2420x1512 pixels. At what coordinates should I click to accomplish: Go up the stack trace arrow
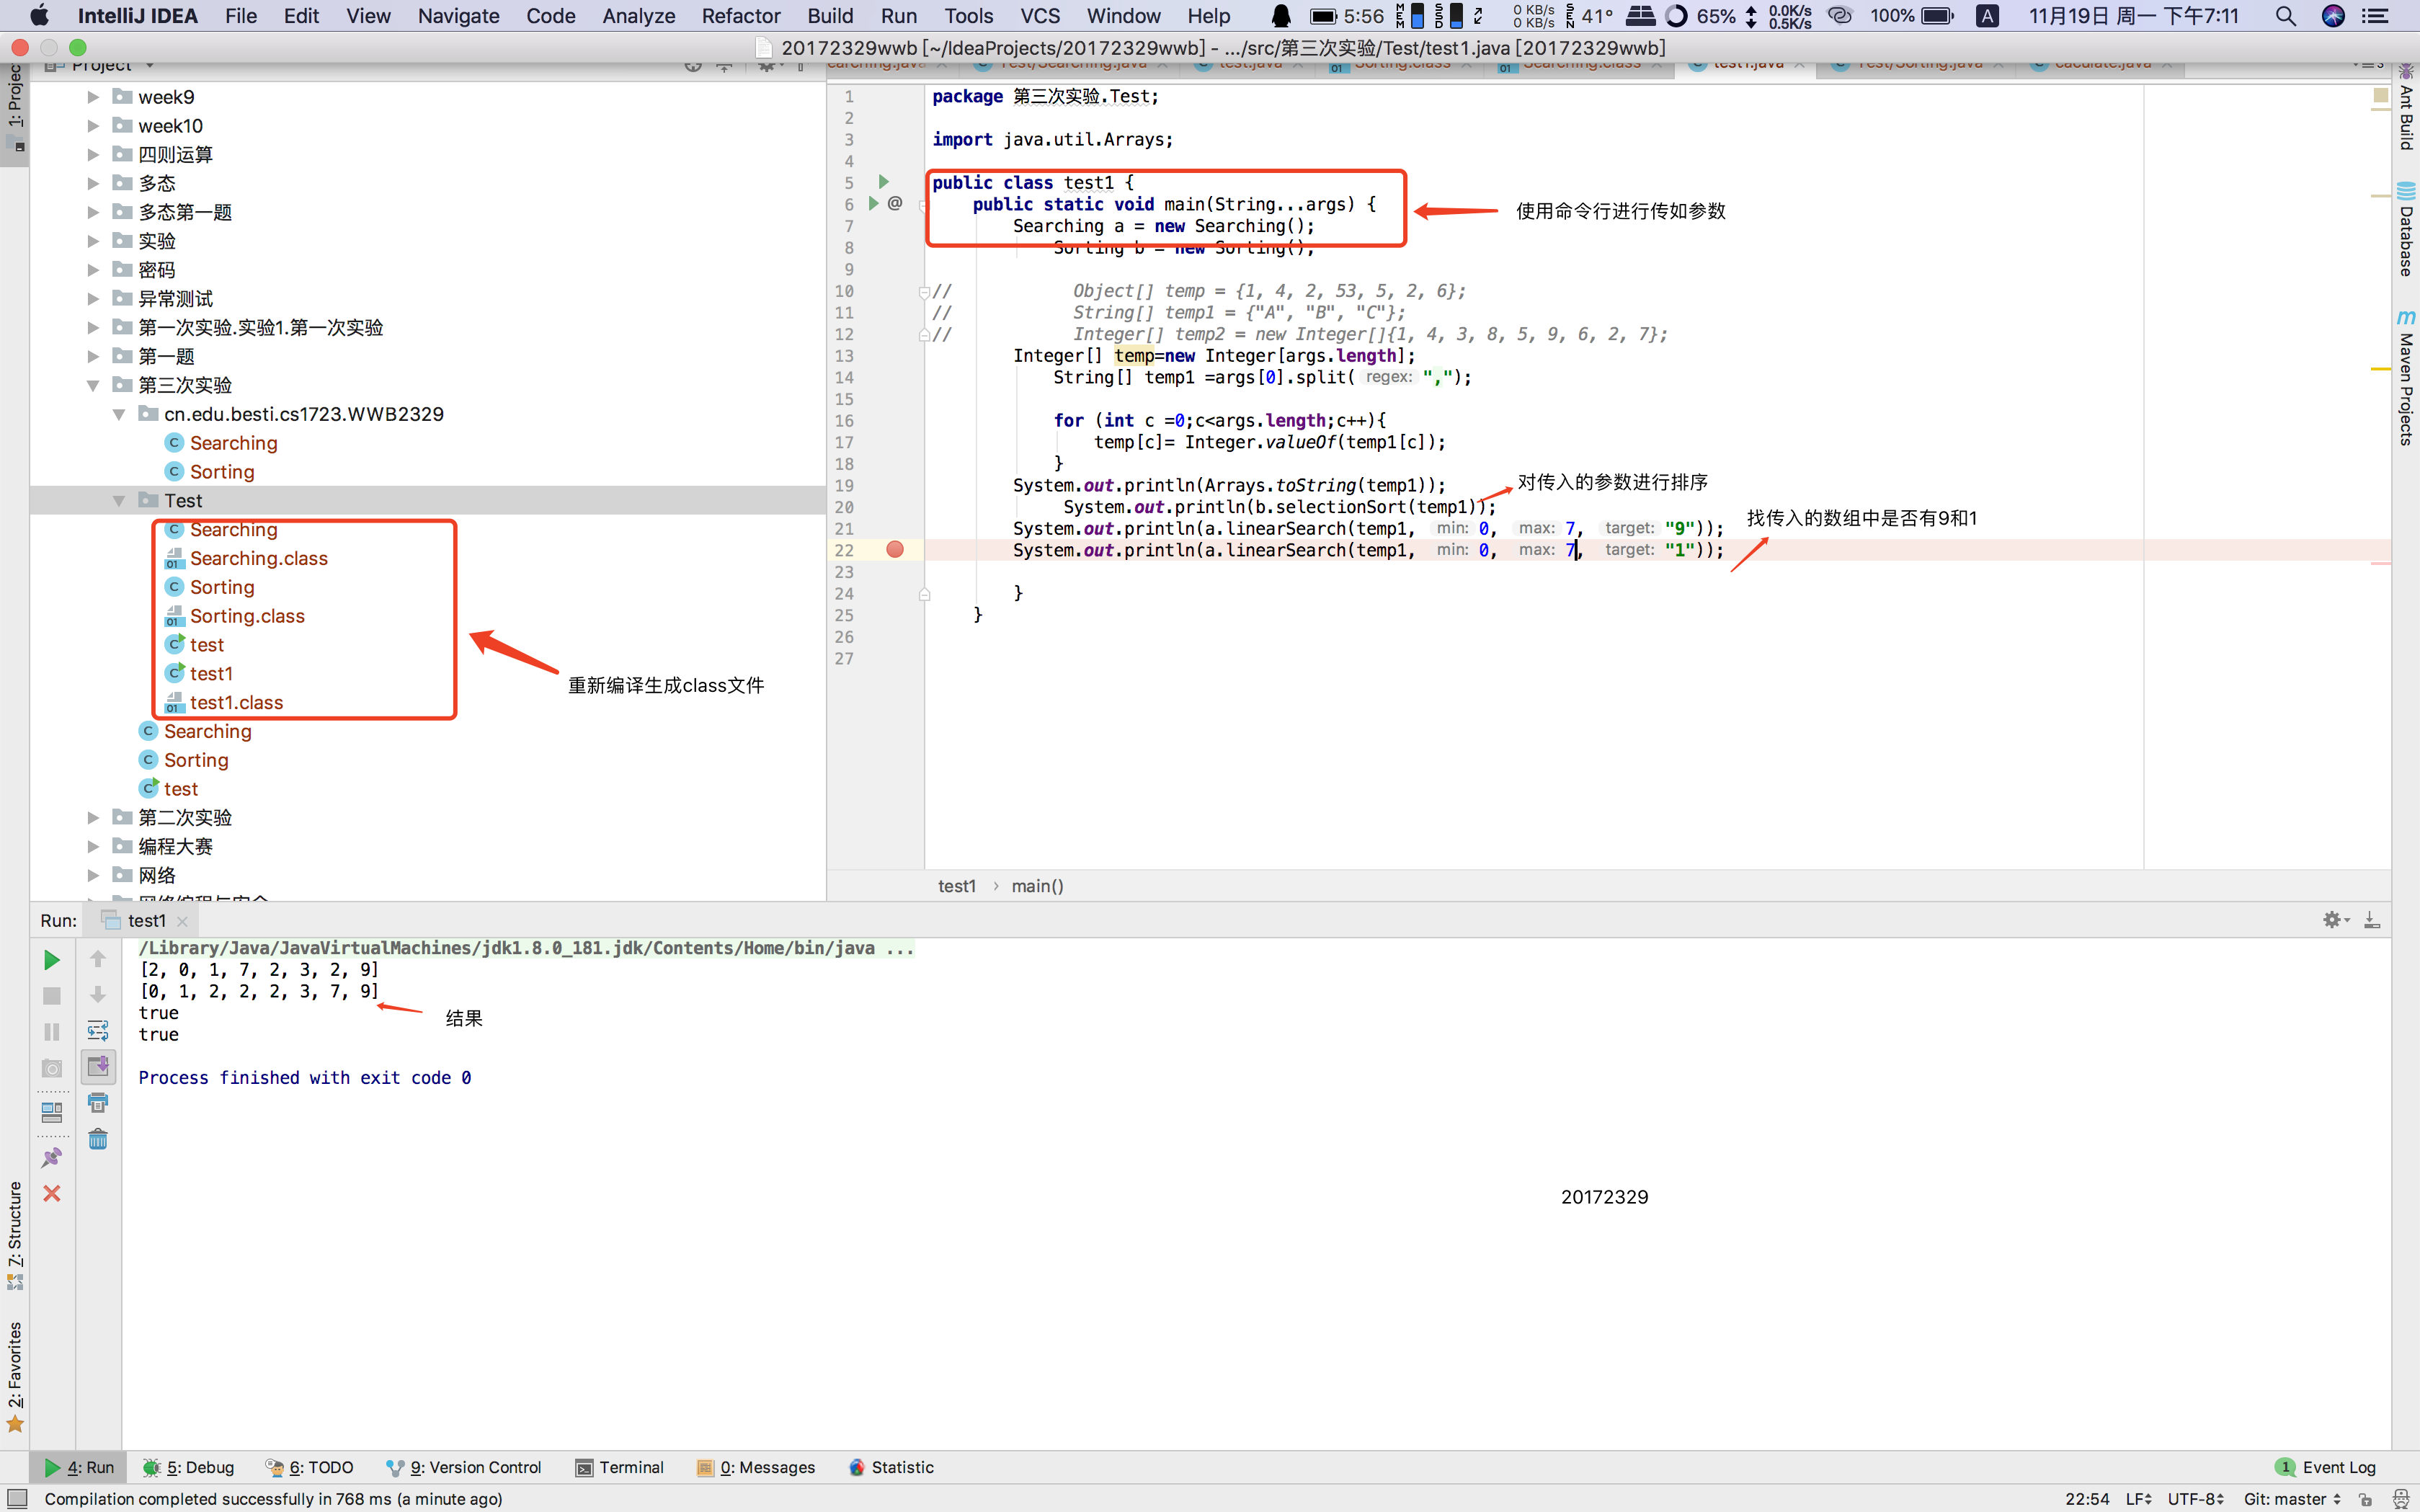click(x=98, y=959)
